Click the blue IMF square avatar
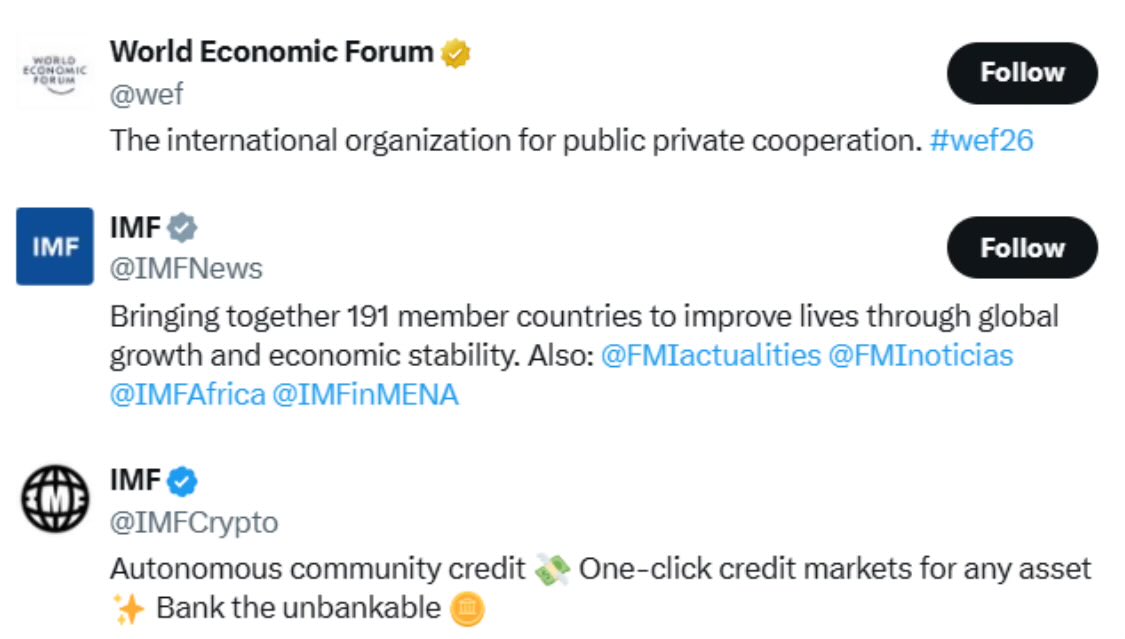 (54, 247)
